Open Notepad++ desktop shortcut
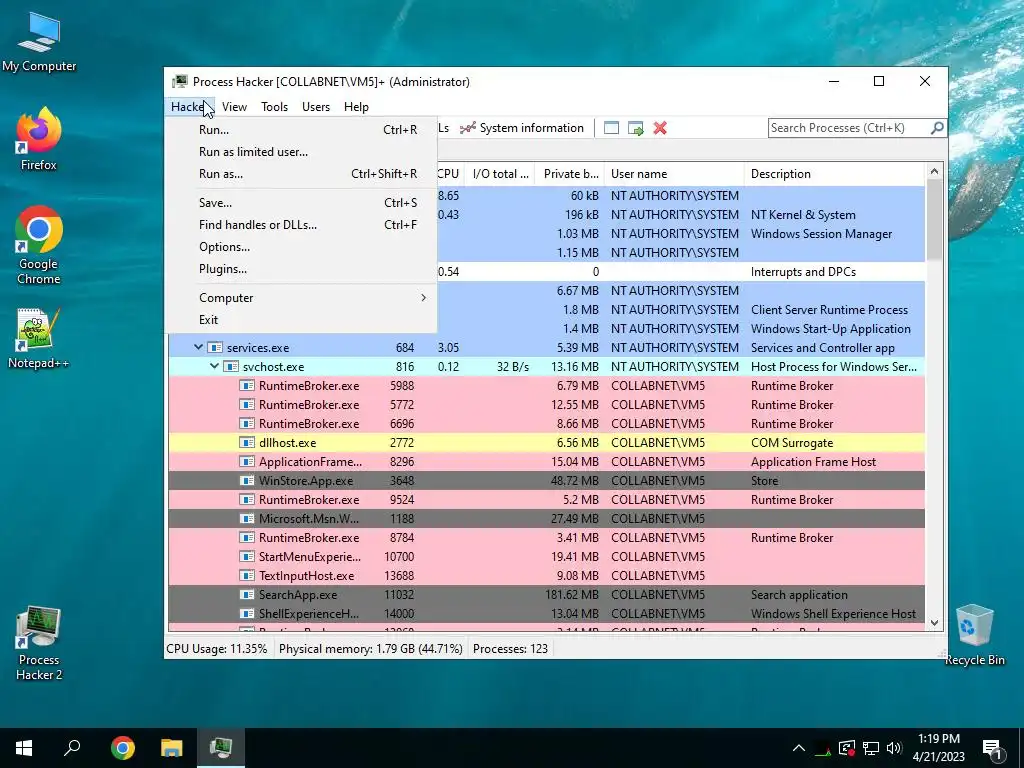 [x=39, y=338]
